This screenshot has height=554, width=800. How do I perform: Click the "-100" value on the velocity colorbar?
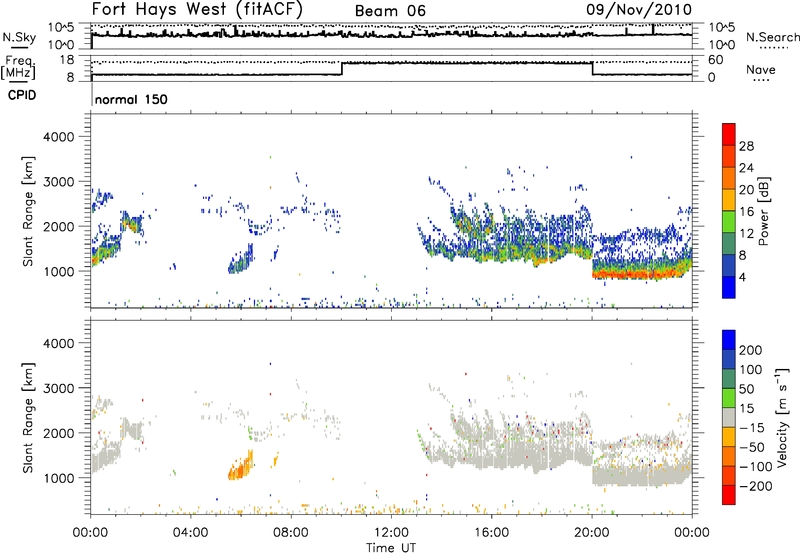pyautogui.click(x=756, y=467)
